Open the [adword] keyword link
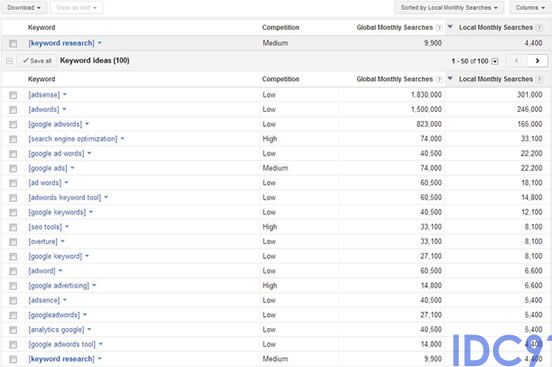The height and width of the screenshot is (367, 552). 42,270
